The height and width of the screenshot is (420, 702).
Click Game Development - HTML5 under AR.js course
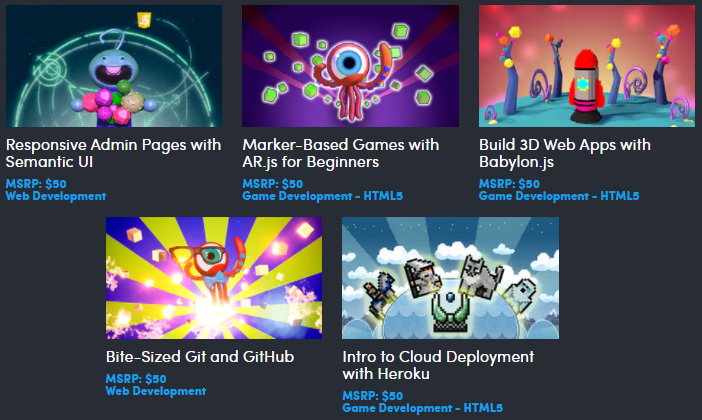tap(322, 196)
